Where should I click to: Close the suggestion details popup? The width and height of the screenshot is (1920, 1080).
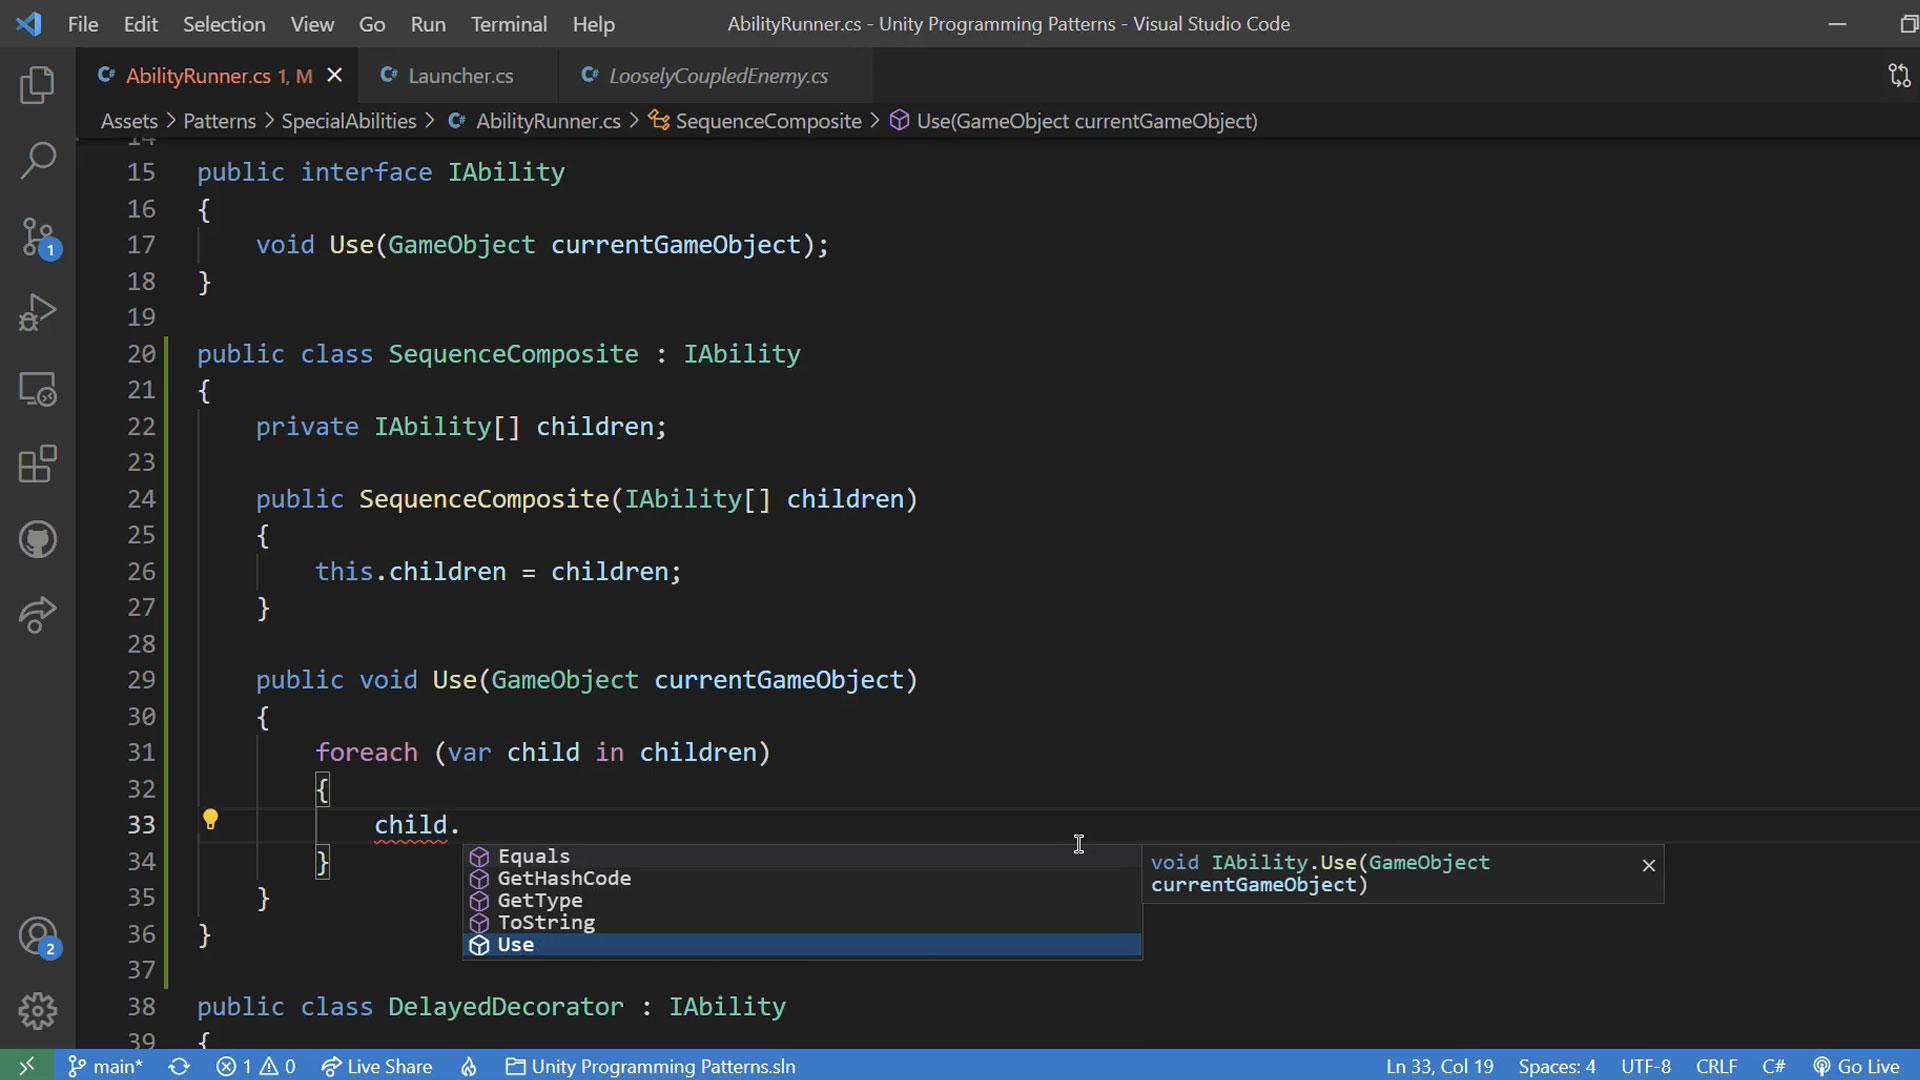pyautogui.click(x=1648, y=865)
